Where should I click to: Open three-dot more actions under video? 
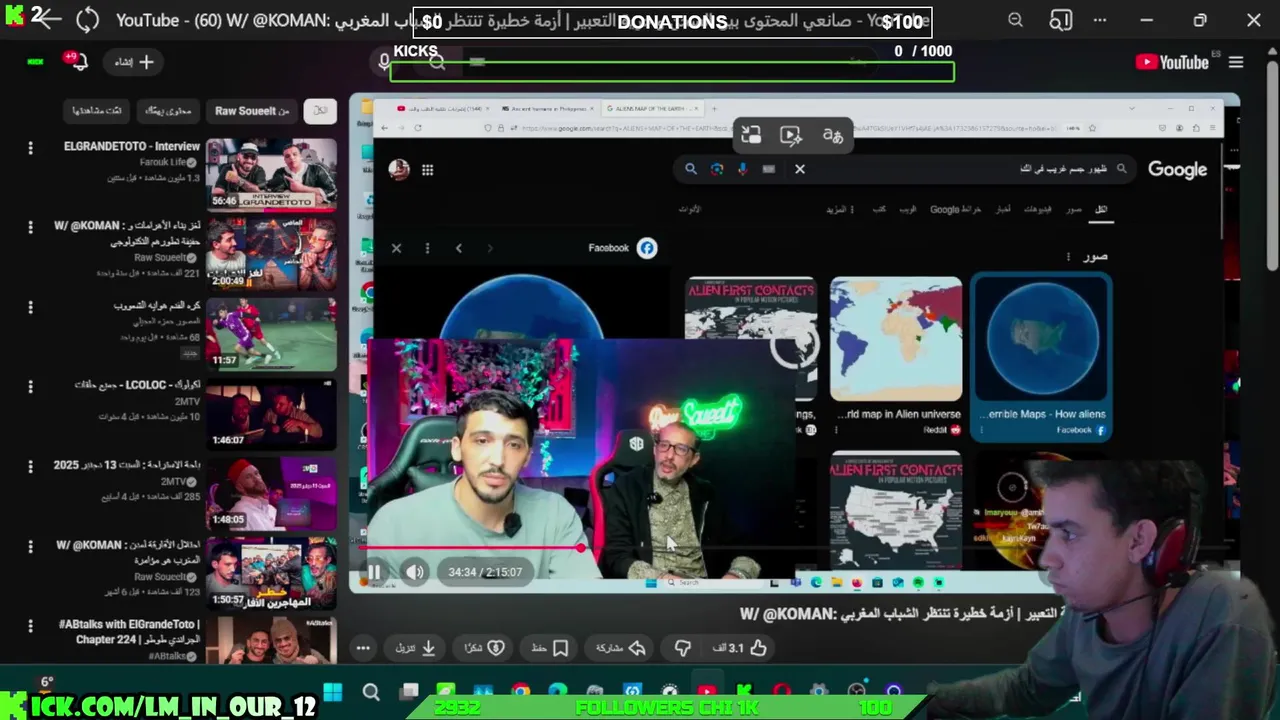[x=364, y=648]
